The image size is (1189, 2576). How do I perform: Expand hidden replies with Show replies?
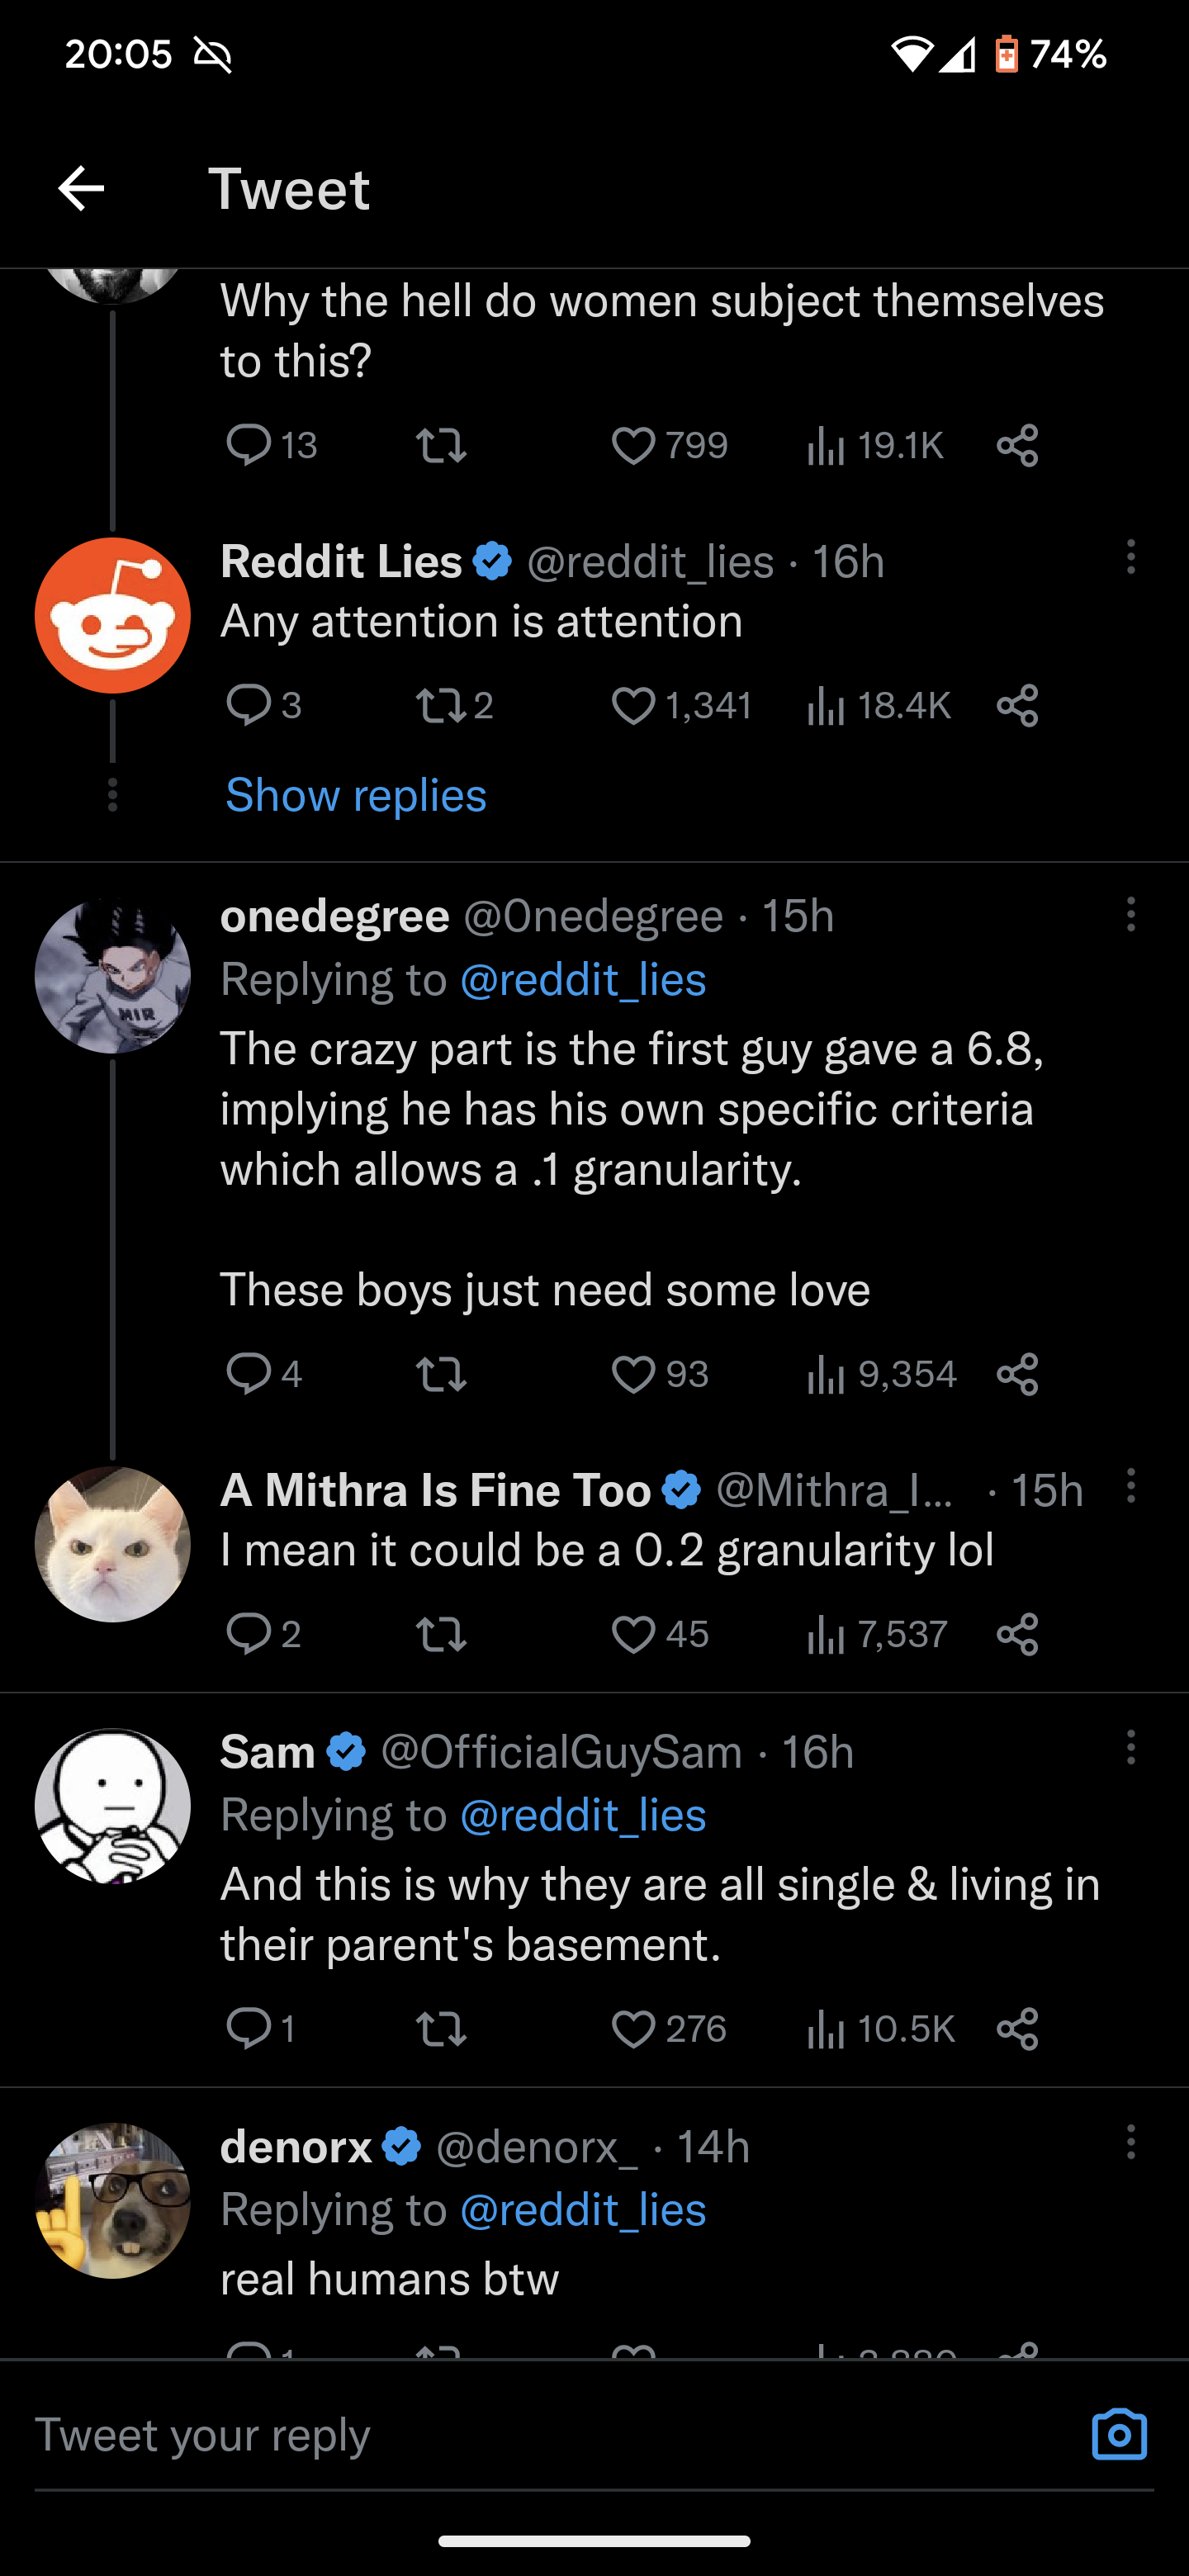pyautogui.click(x=356, y=795)
